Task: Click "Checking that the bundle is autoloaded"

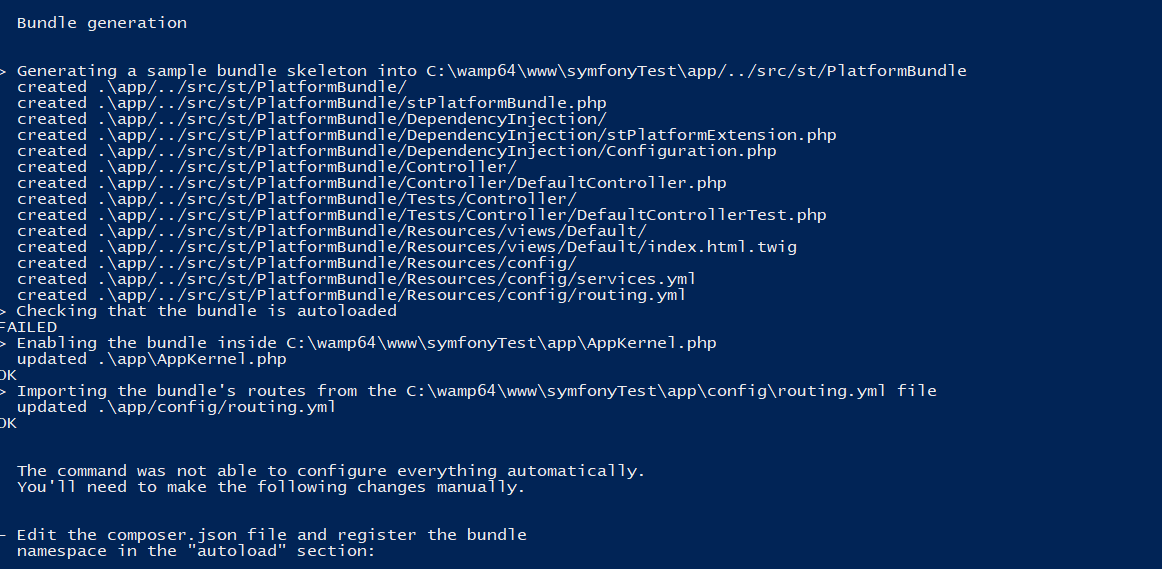Action: pos(206,311)
